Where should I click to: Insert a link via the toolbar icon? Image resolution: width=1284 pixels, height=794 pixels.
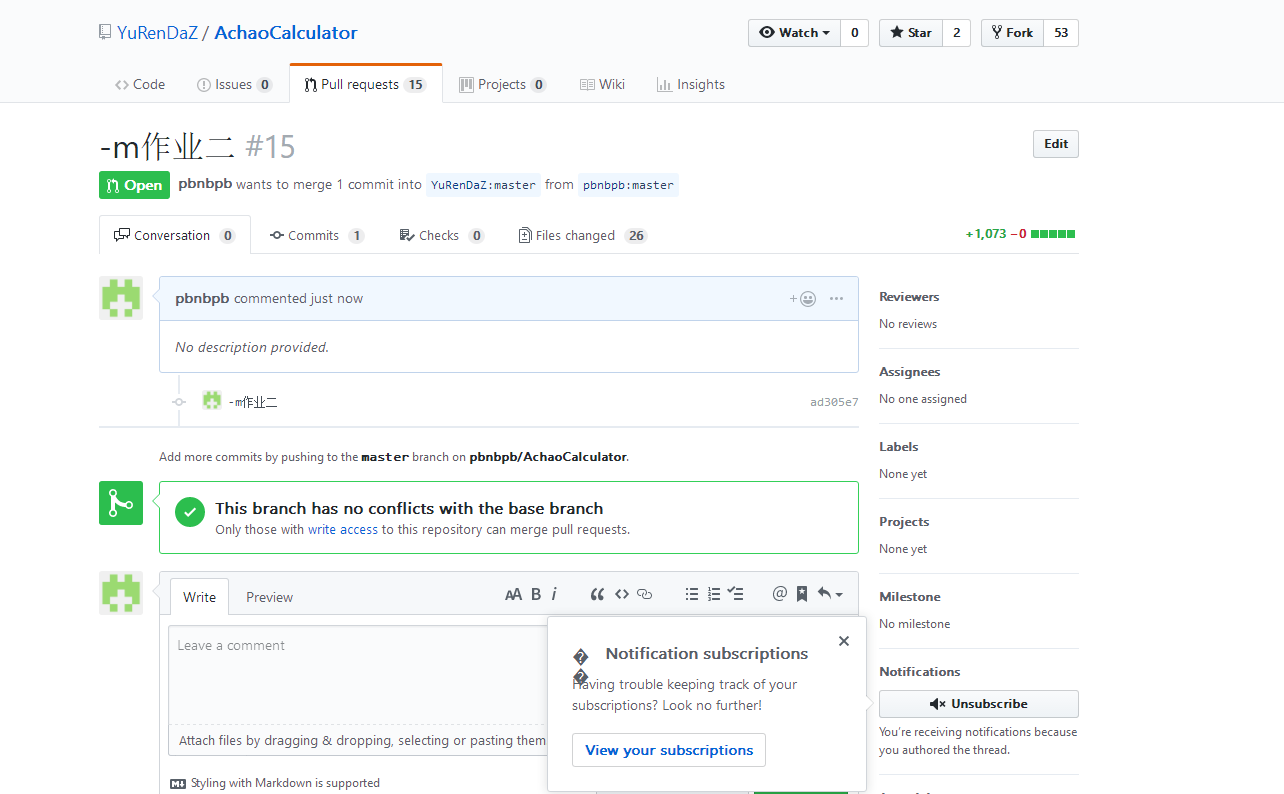pos(645,594)
